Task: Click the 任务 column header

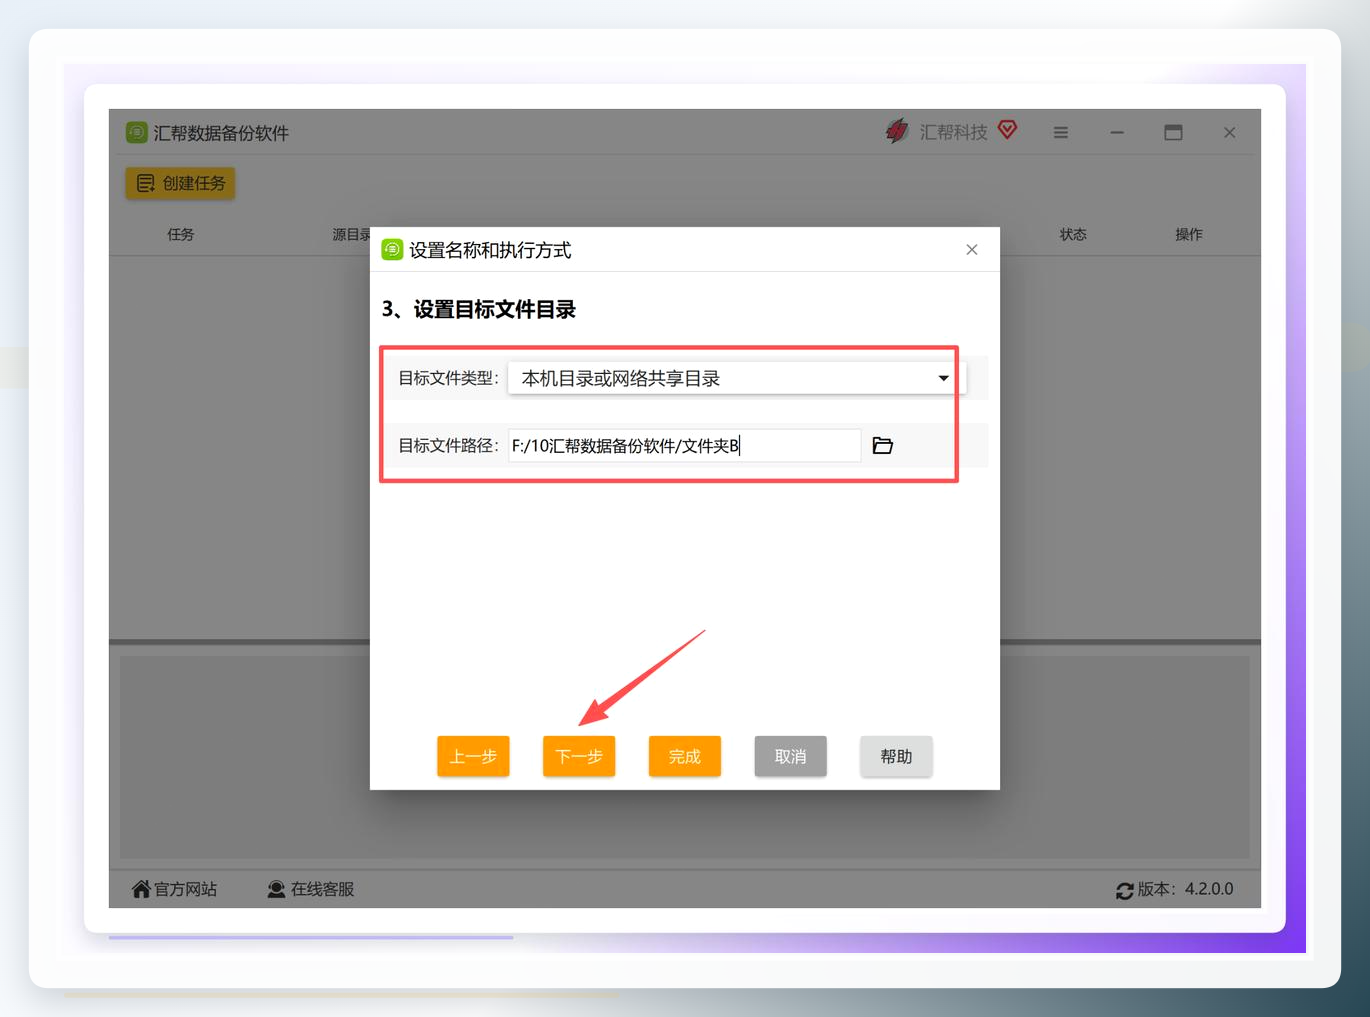Action: [181, 234]
